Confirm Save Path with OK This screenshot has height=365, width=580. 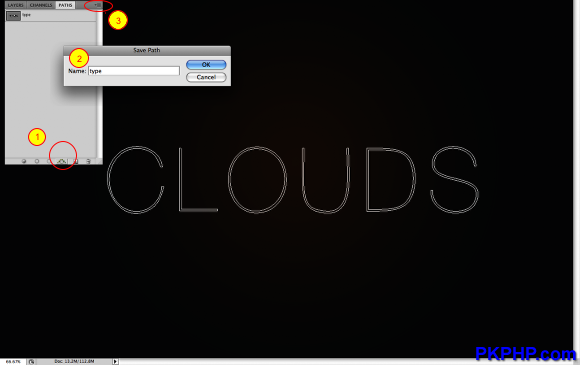tap(206, 65)
